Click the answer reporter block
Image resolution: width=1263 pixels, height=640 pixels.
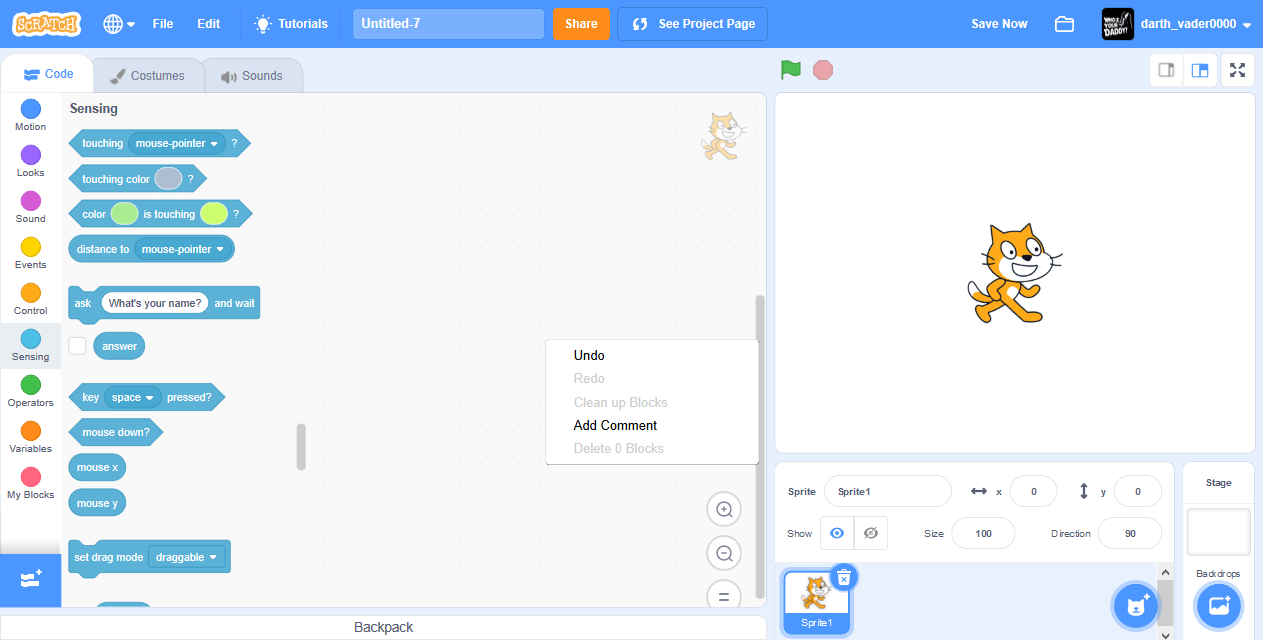pyautogui.click(x=119, y=346)
